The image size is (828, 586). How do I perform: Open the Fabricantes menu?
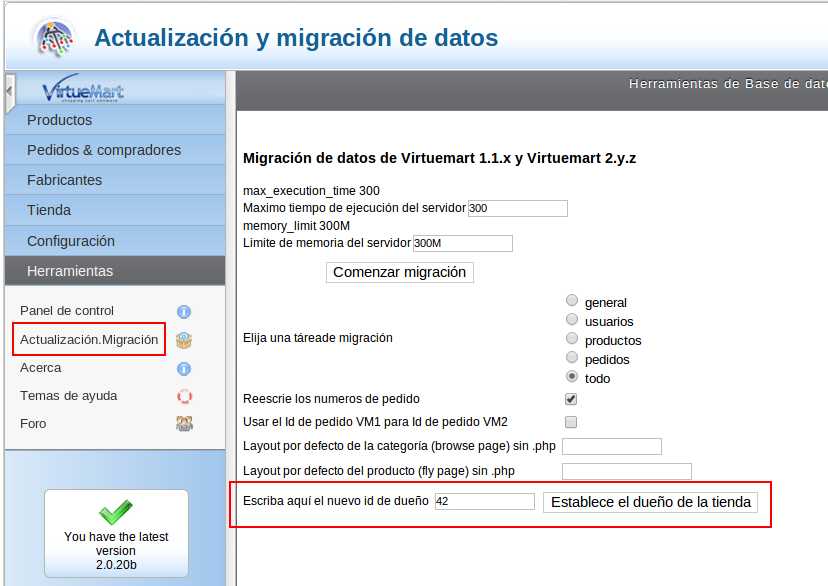click(x=115, y=180)
